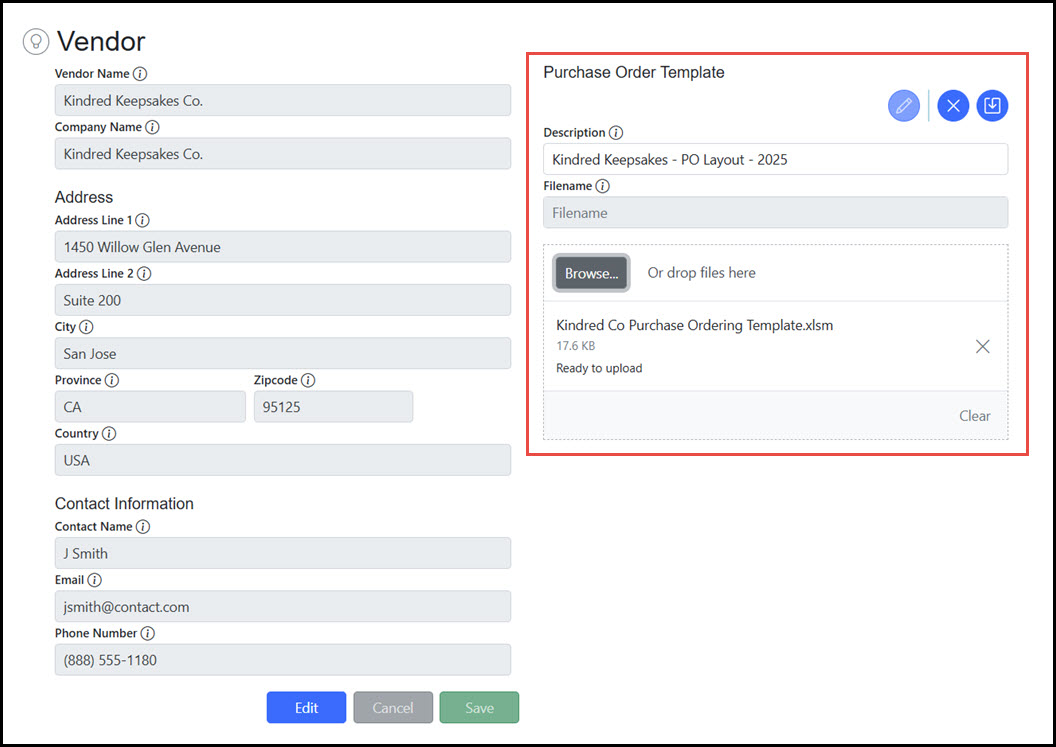Viewport: 1056px width, 747px height.
Task: Click into the template Description field
Action: click(775, 160)
